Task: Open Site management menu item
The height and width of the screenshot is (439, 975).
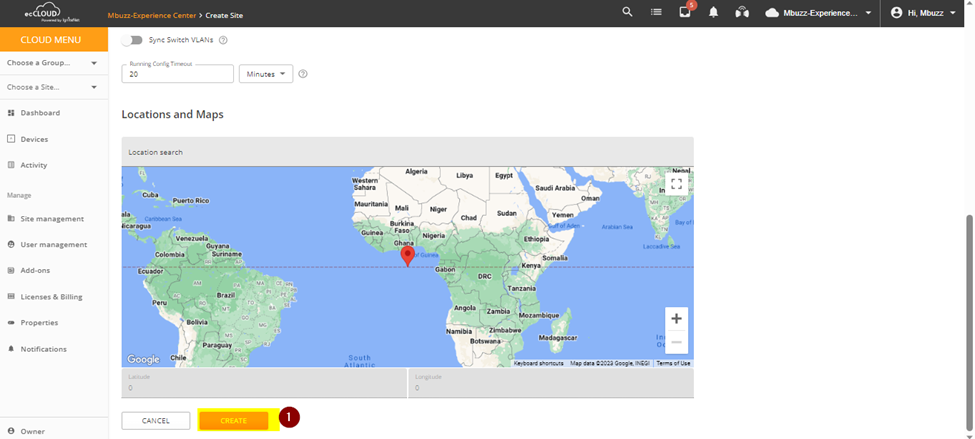Action: pyautogui.click(x=52, y=219)
